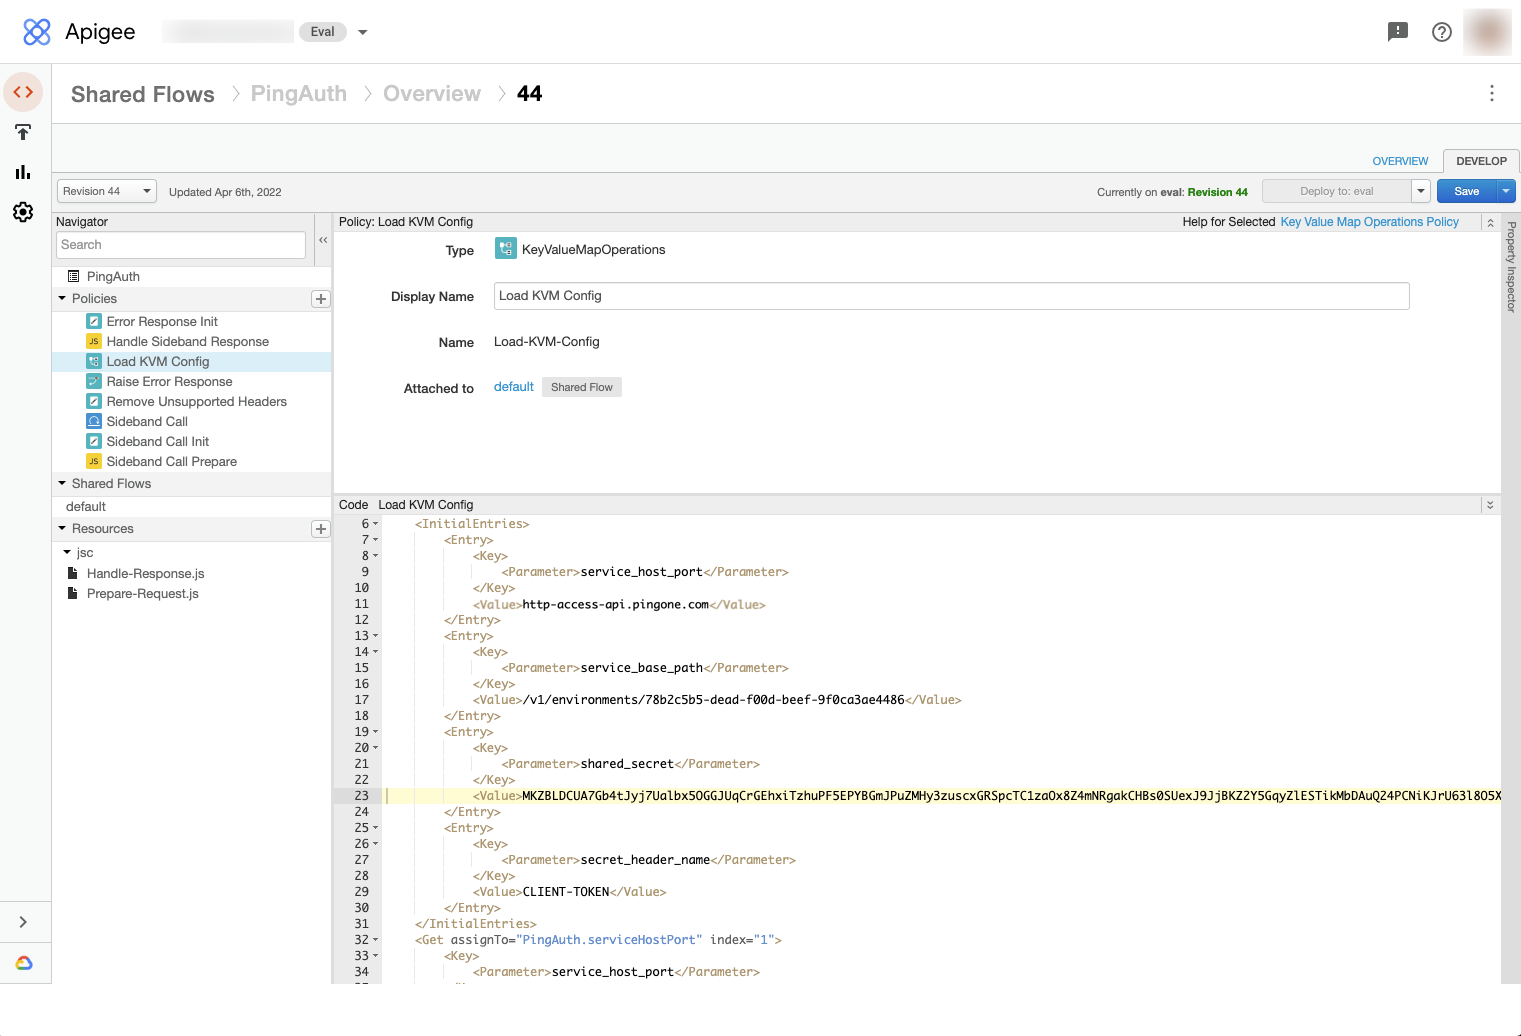Add a new resource with plus icon
This screenshot has width=1521, height=1036.
point(321,529)
